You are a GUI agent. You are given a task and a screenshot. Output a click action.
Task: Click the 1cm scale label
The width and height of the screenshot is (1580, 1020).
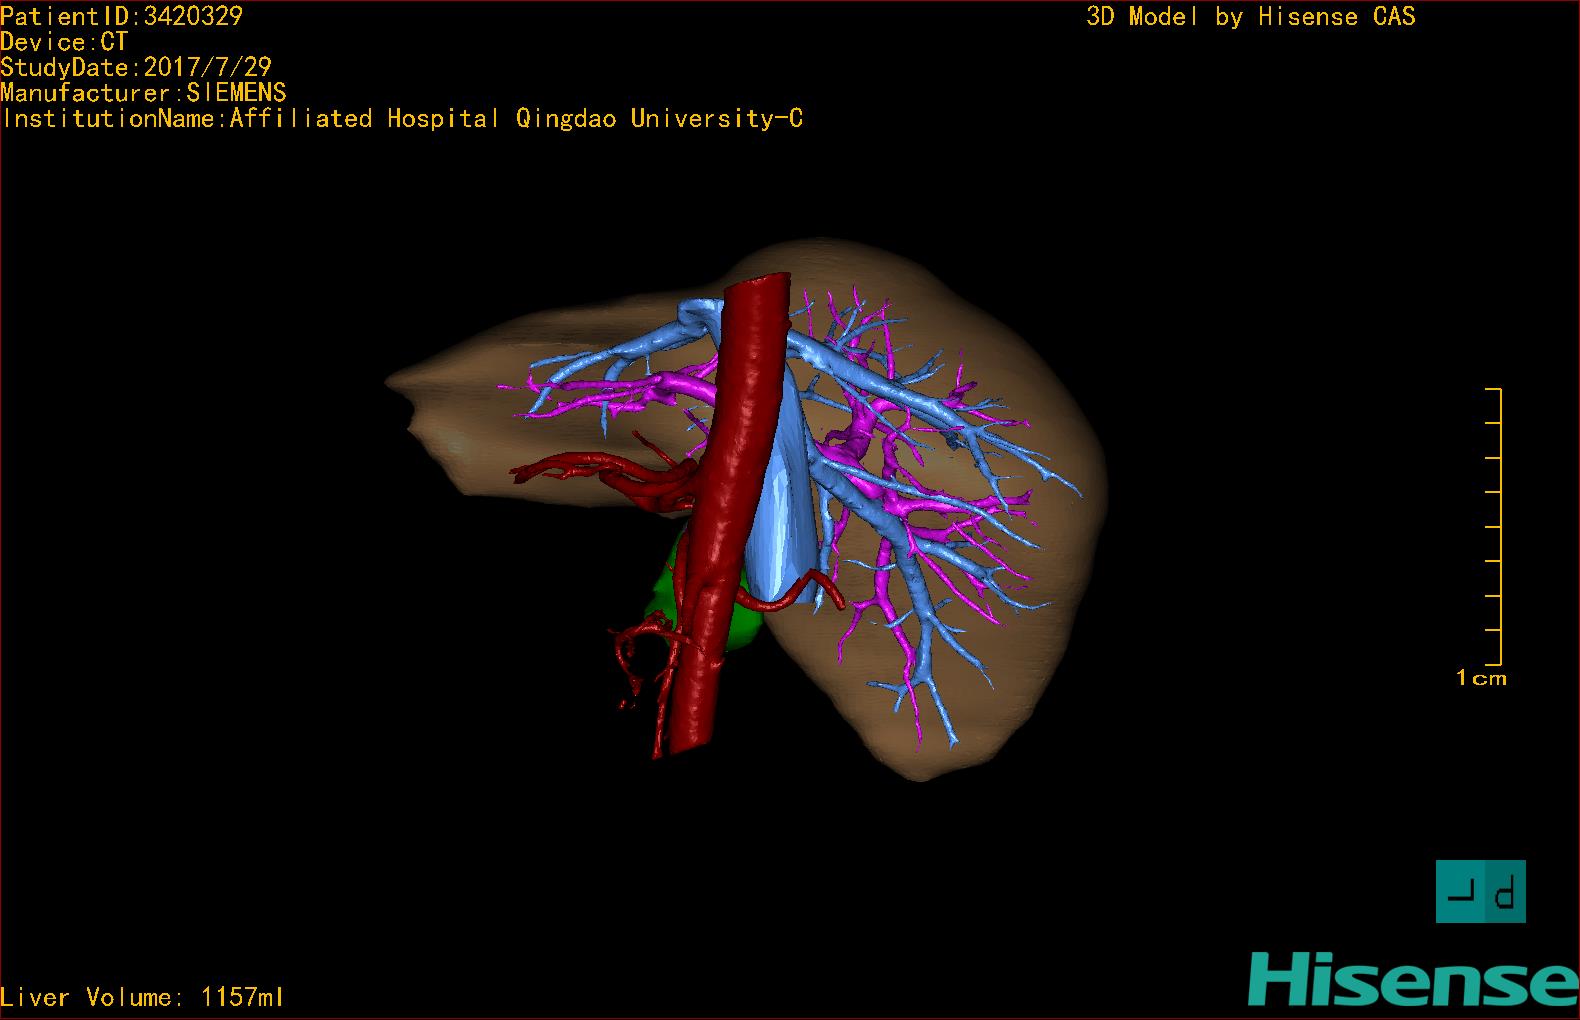pos(1481,678)
